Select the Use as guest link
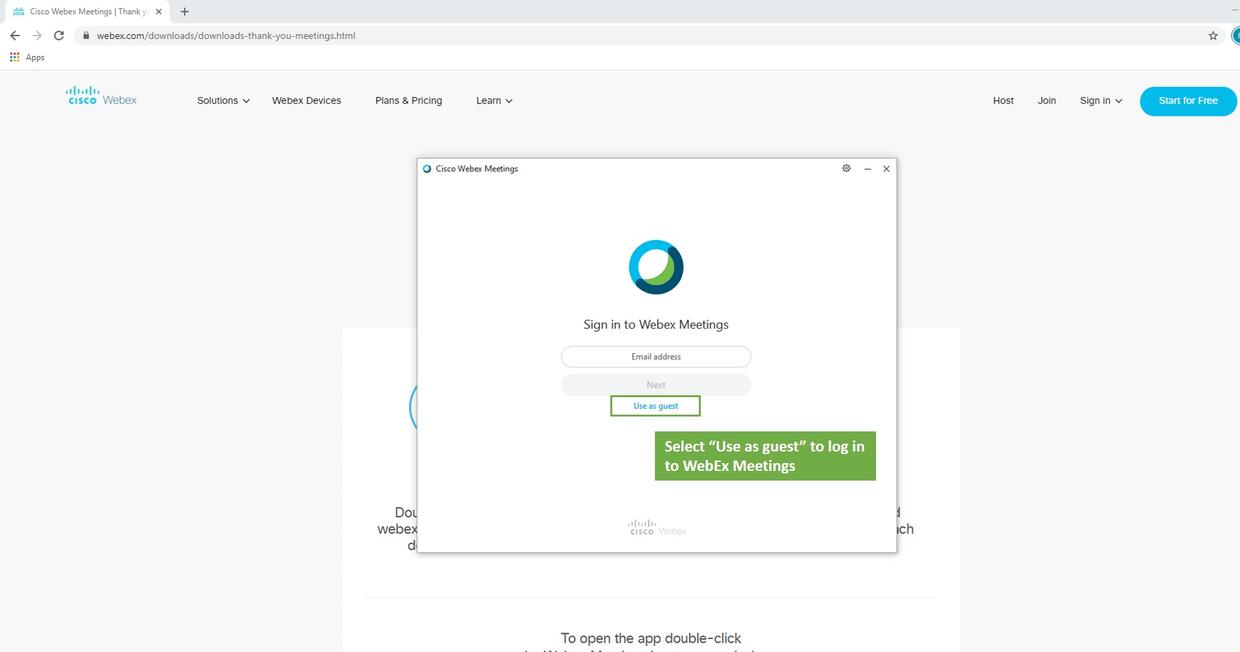Image resolution: width=1240 pixels, height=652 pixels. 655,406
